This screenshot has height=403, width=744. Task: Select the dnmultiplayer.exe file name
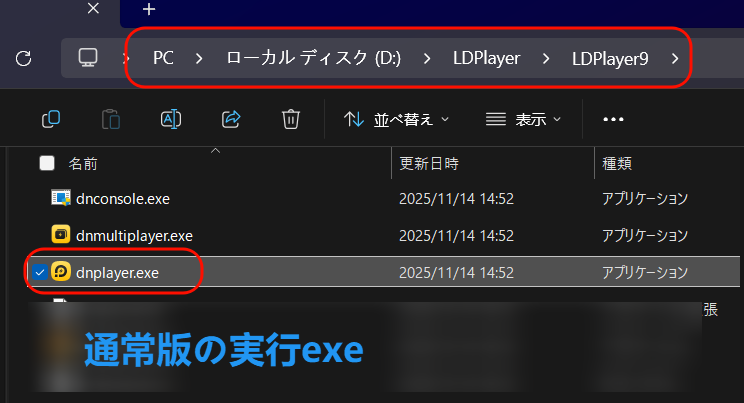134,235
